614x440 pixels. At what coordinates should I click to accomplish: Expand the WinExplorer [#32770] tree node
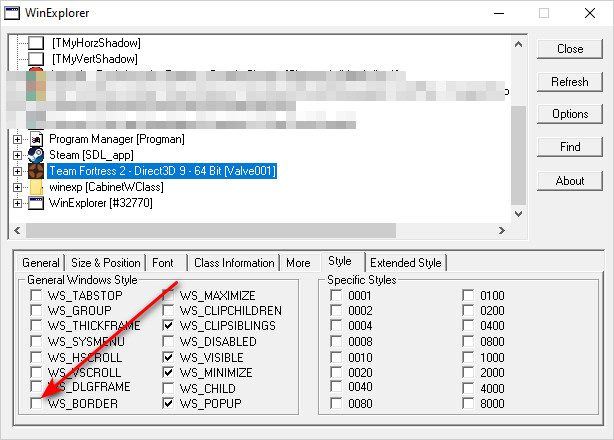pos(17,203)
